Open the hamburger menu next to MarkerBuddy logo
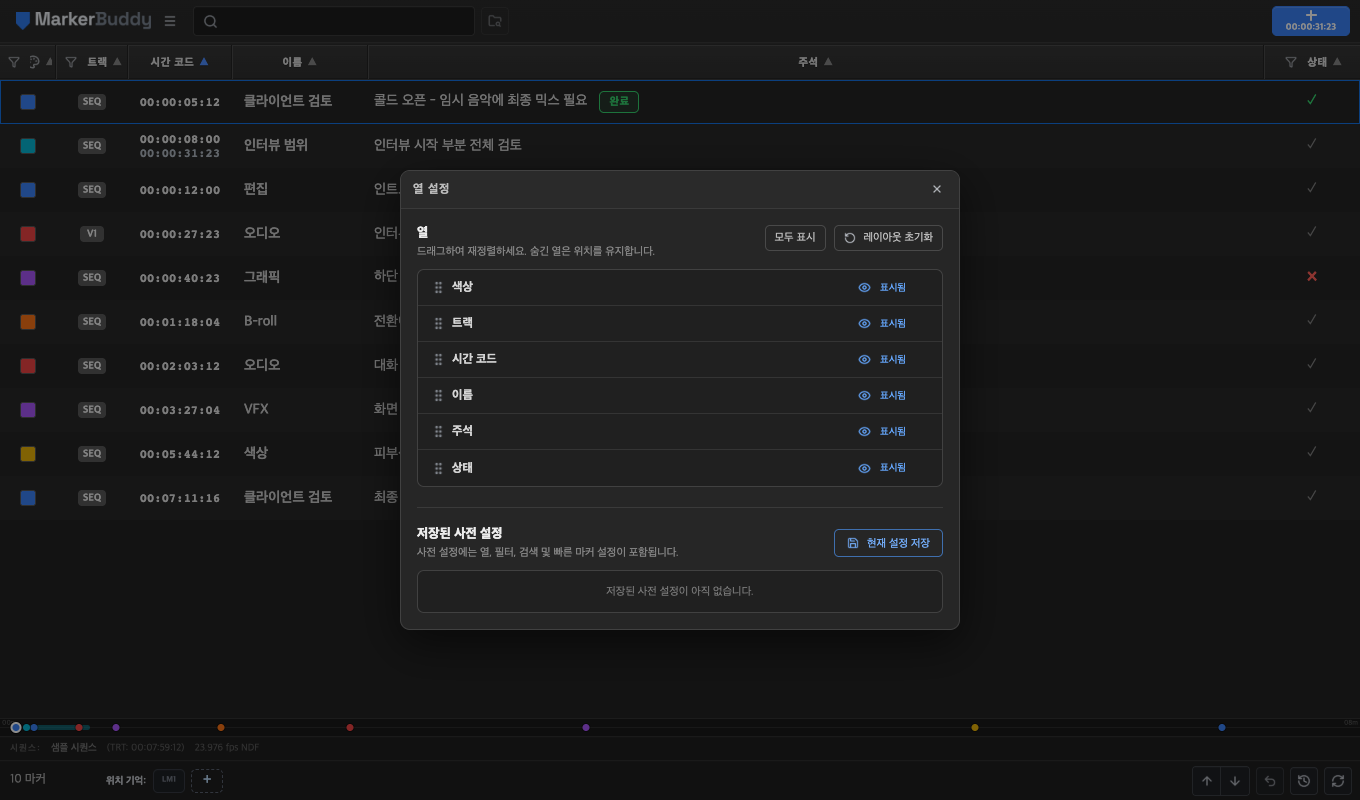The image size is (1360, 800). 170,21
